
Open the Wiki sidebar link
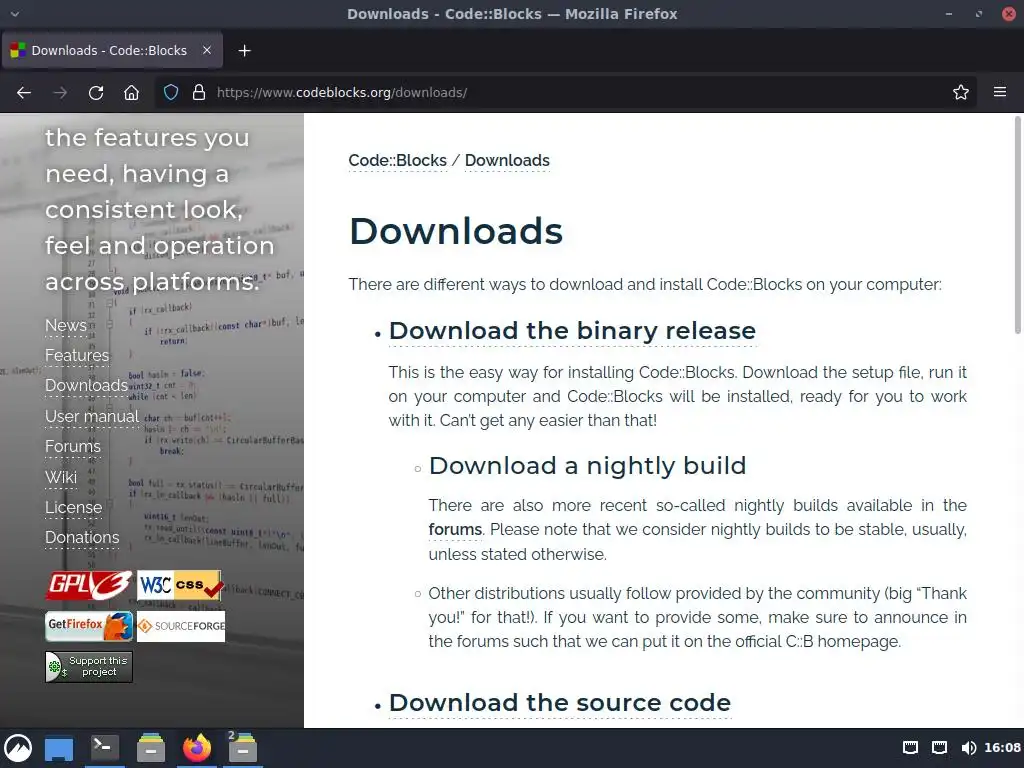61,477
